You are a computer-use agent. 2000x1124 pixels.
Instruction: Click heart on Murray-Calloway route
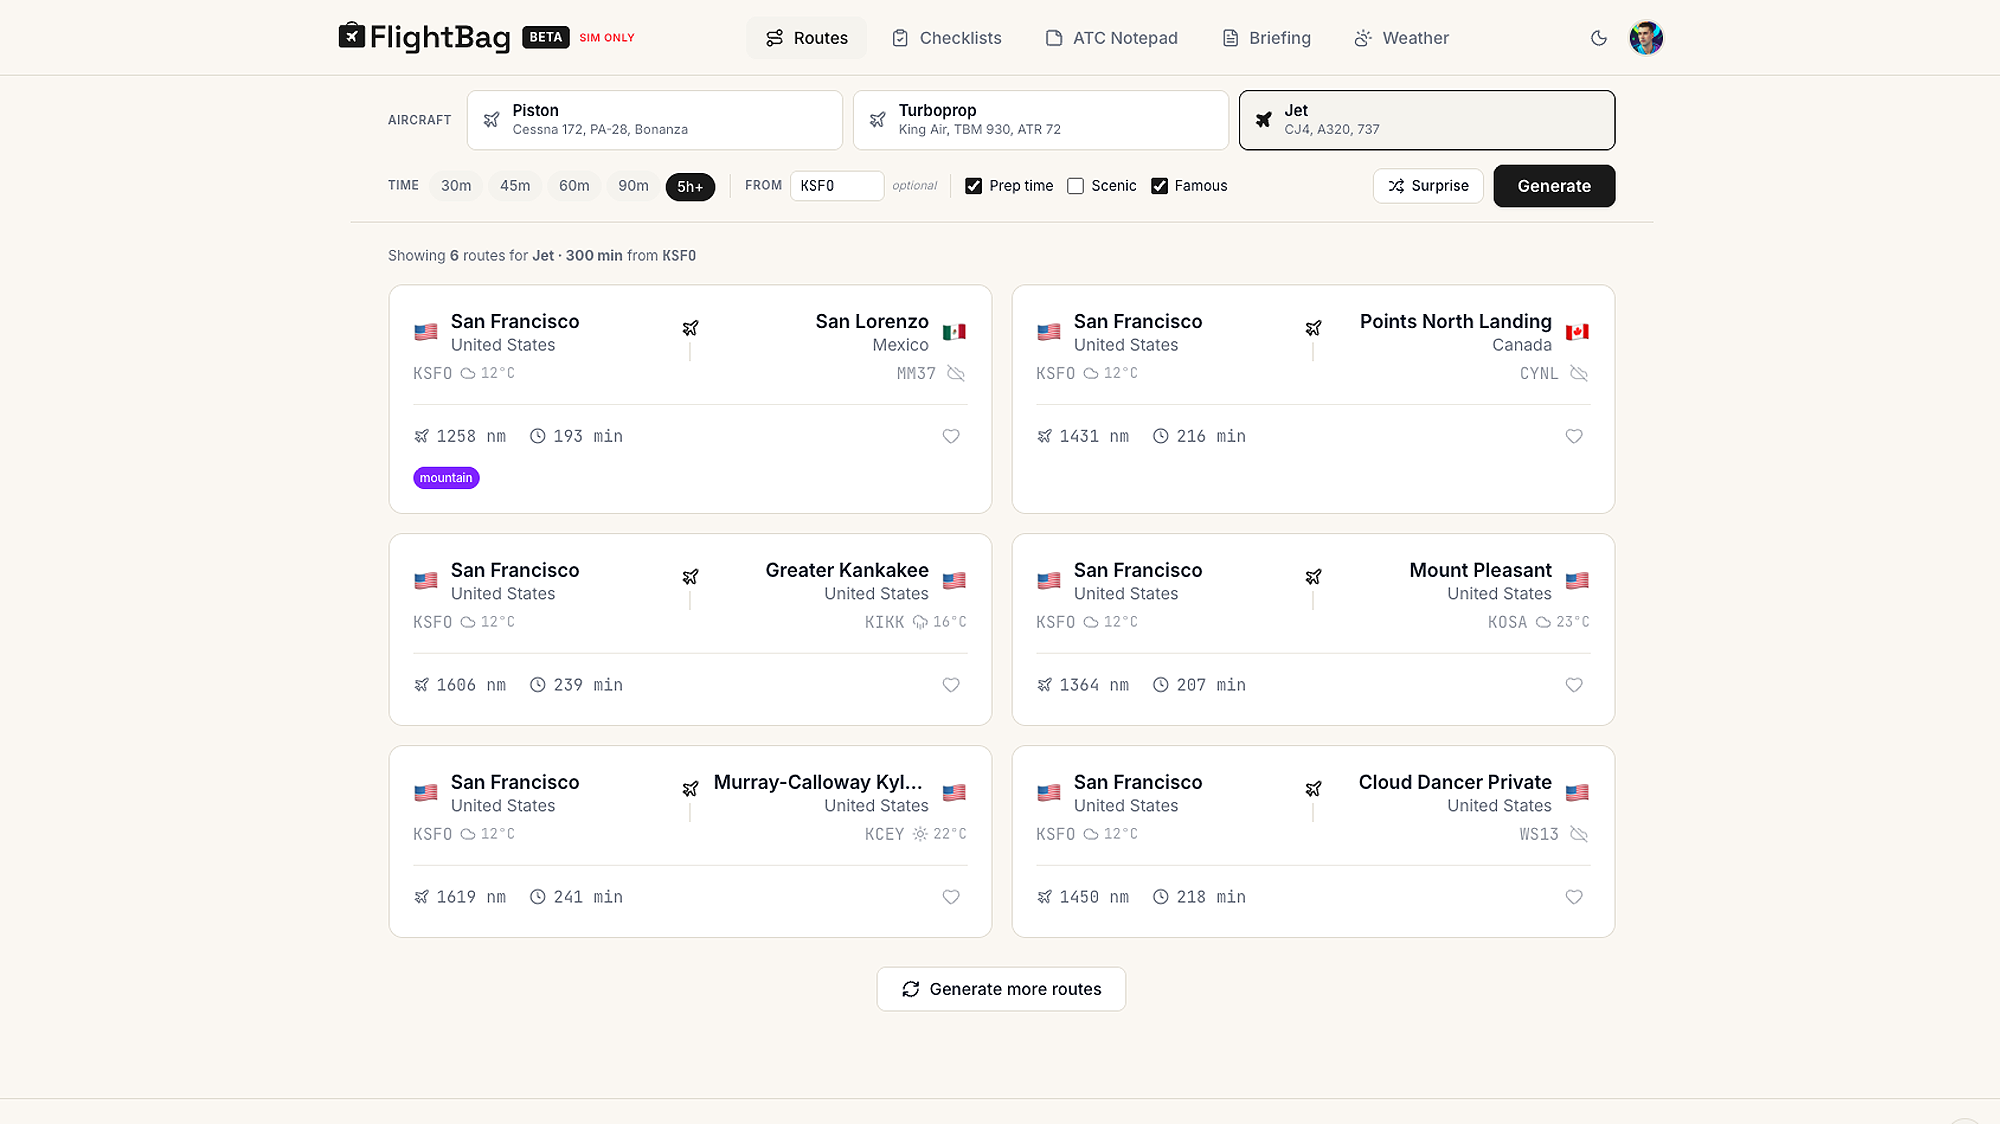(x=951, y=897)
